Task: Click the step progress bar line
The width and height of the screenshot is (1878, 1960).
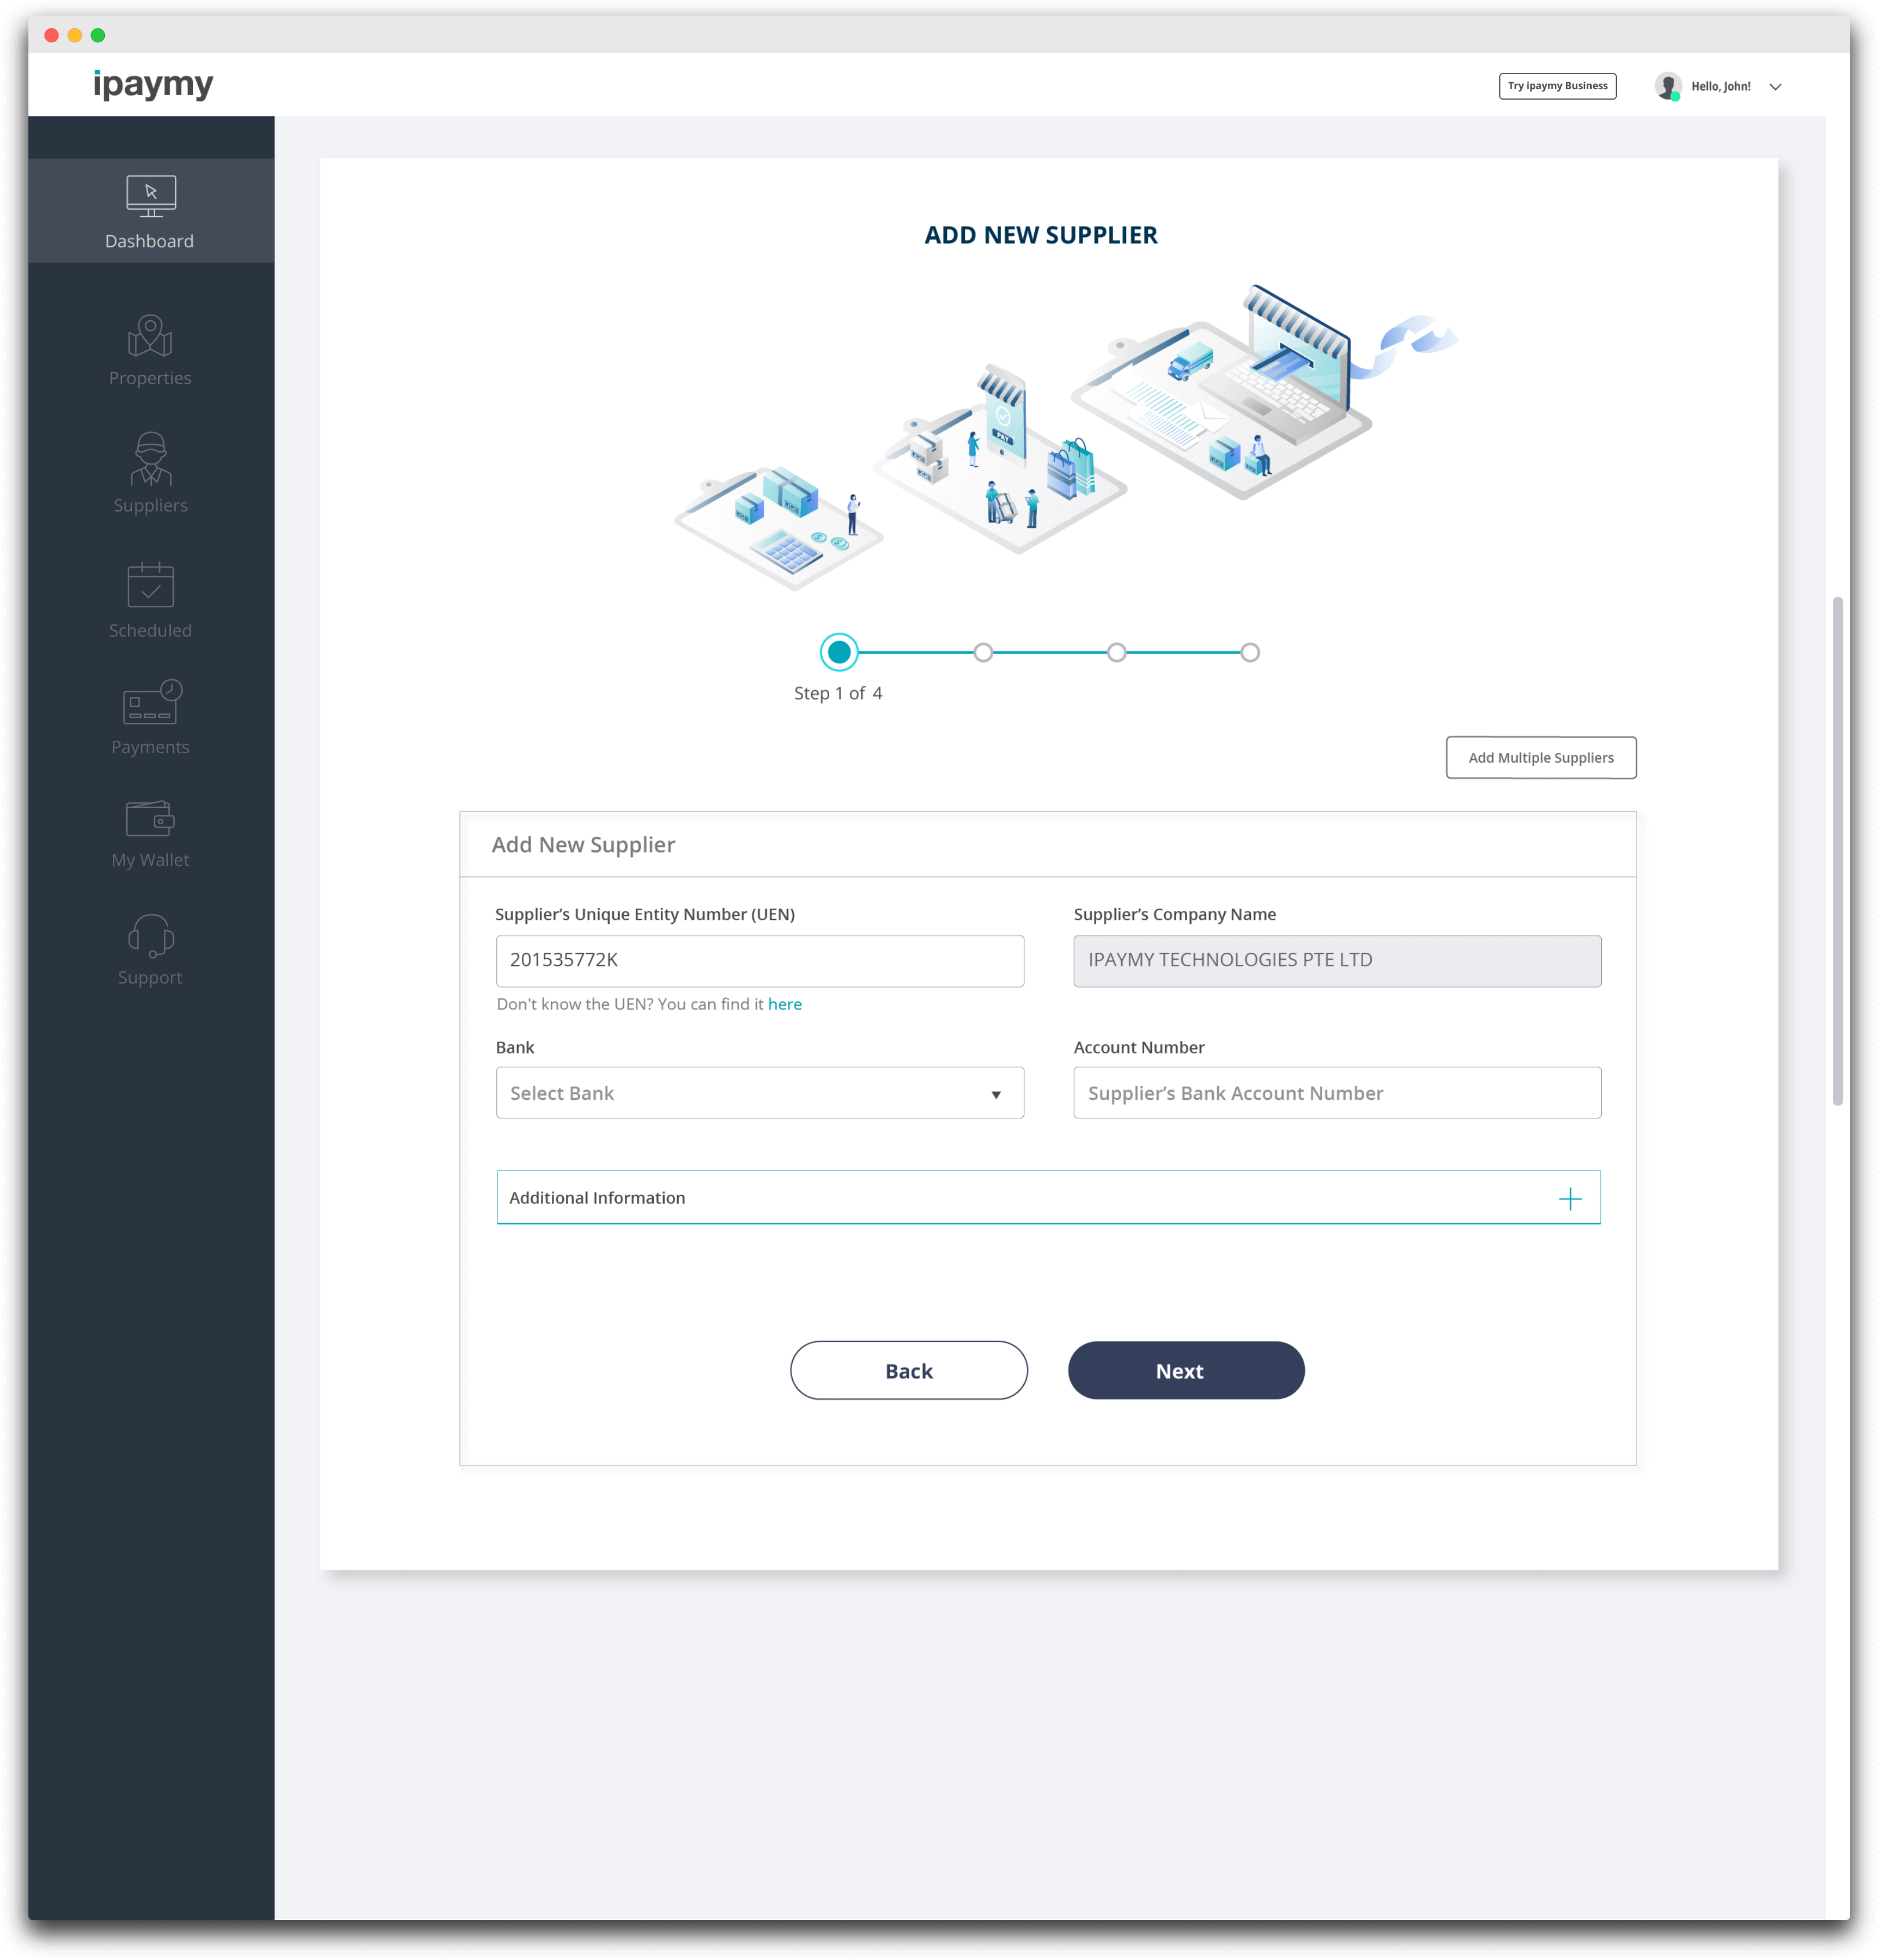Action: 1050,652
